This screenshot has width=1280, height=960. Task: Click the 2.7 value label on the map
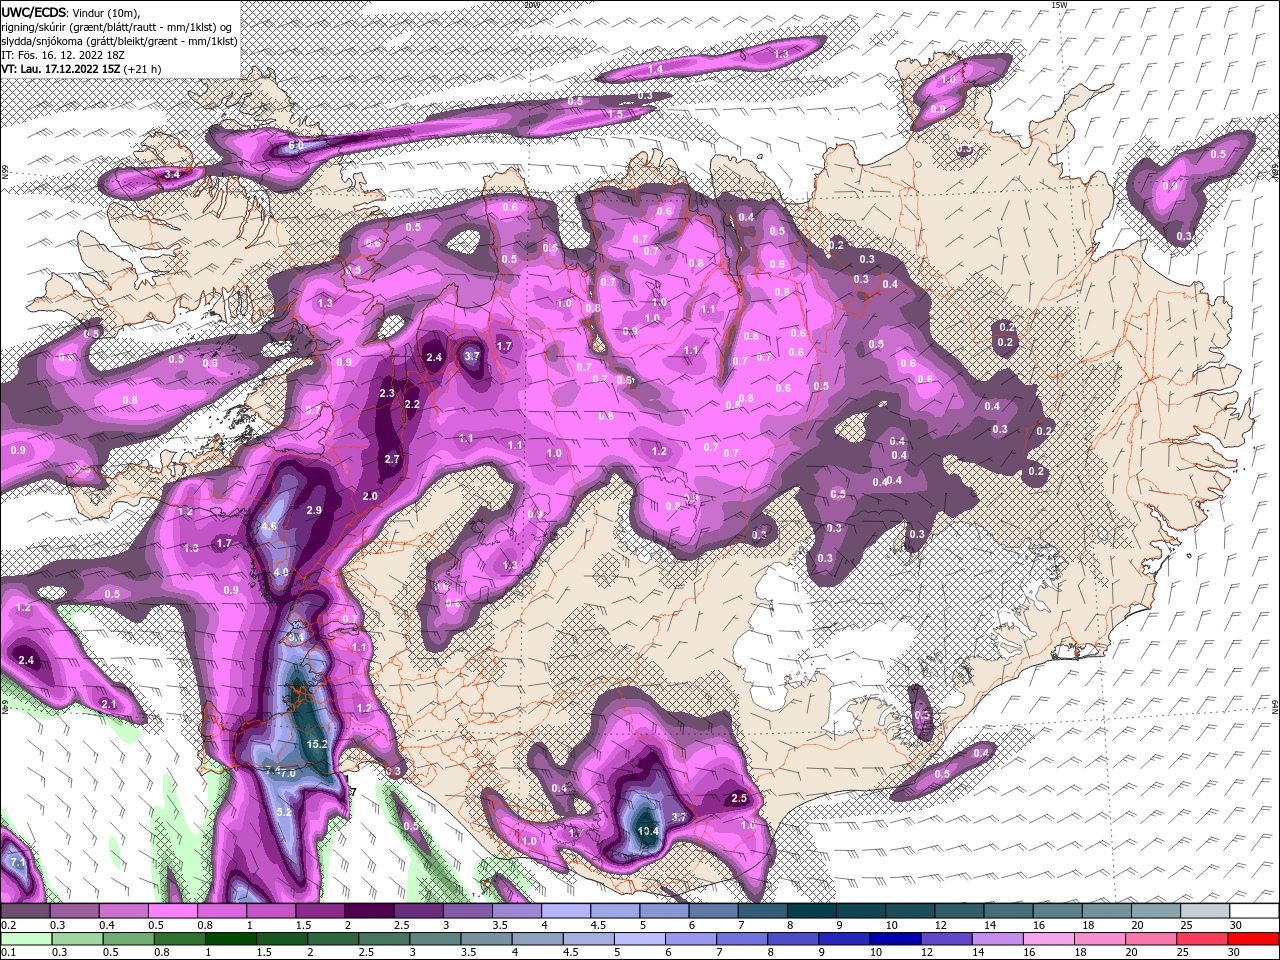click(392, 460)
